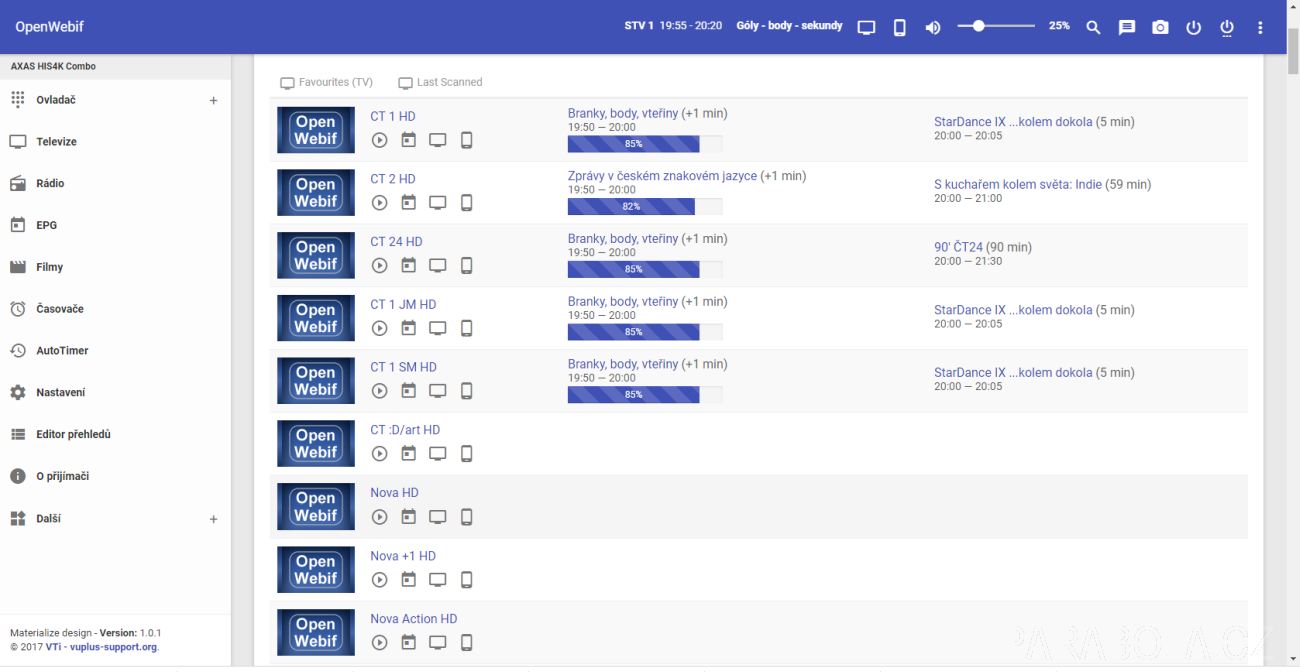The image size is (1300, 672).
Task: Click CT 2 HD 82% progress bar
Action: click(x=645, y=206)
